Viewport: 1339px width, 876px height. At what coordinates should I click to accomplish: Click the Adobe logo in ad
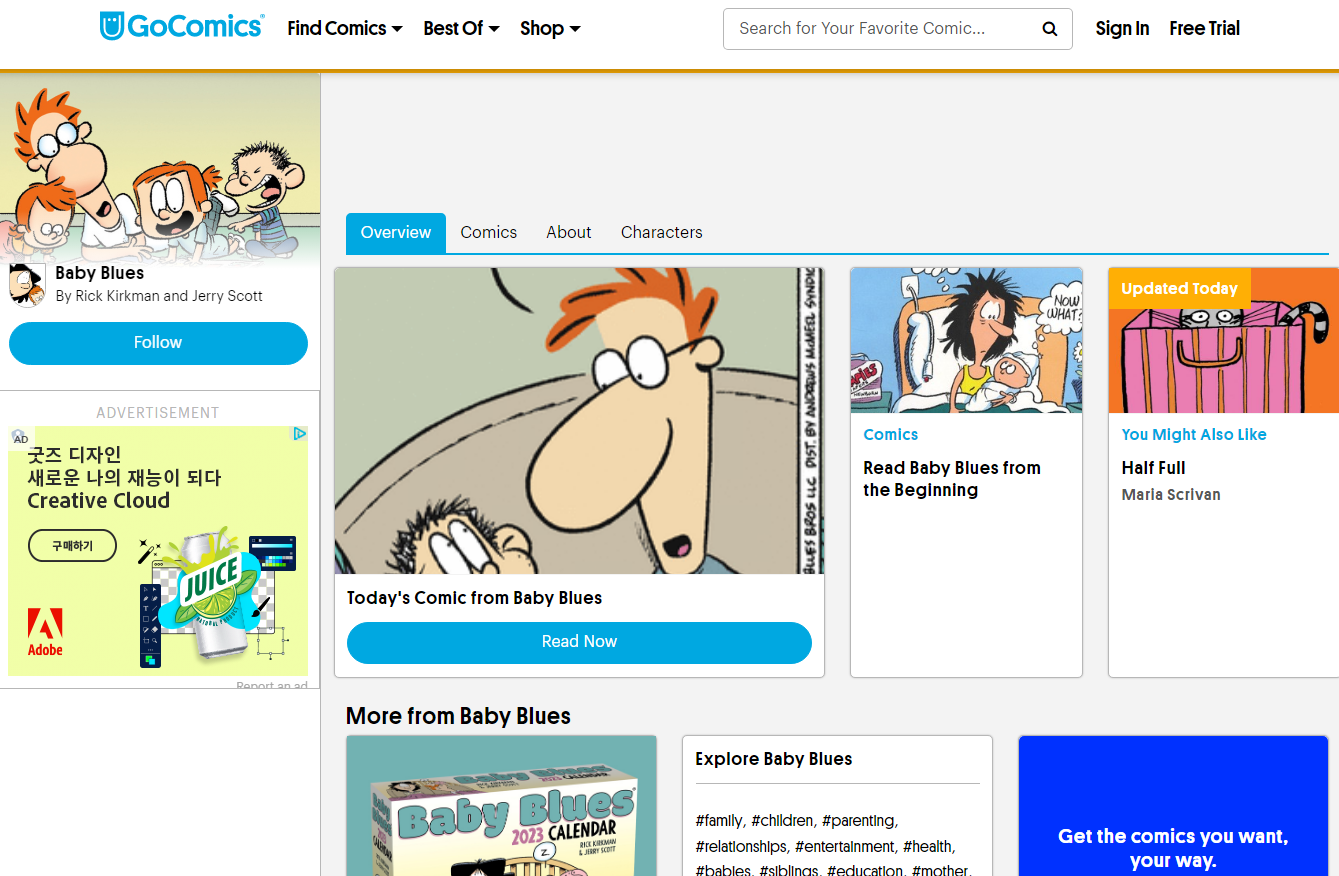(x=45, y=632)
